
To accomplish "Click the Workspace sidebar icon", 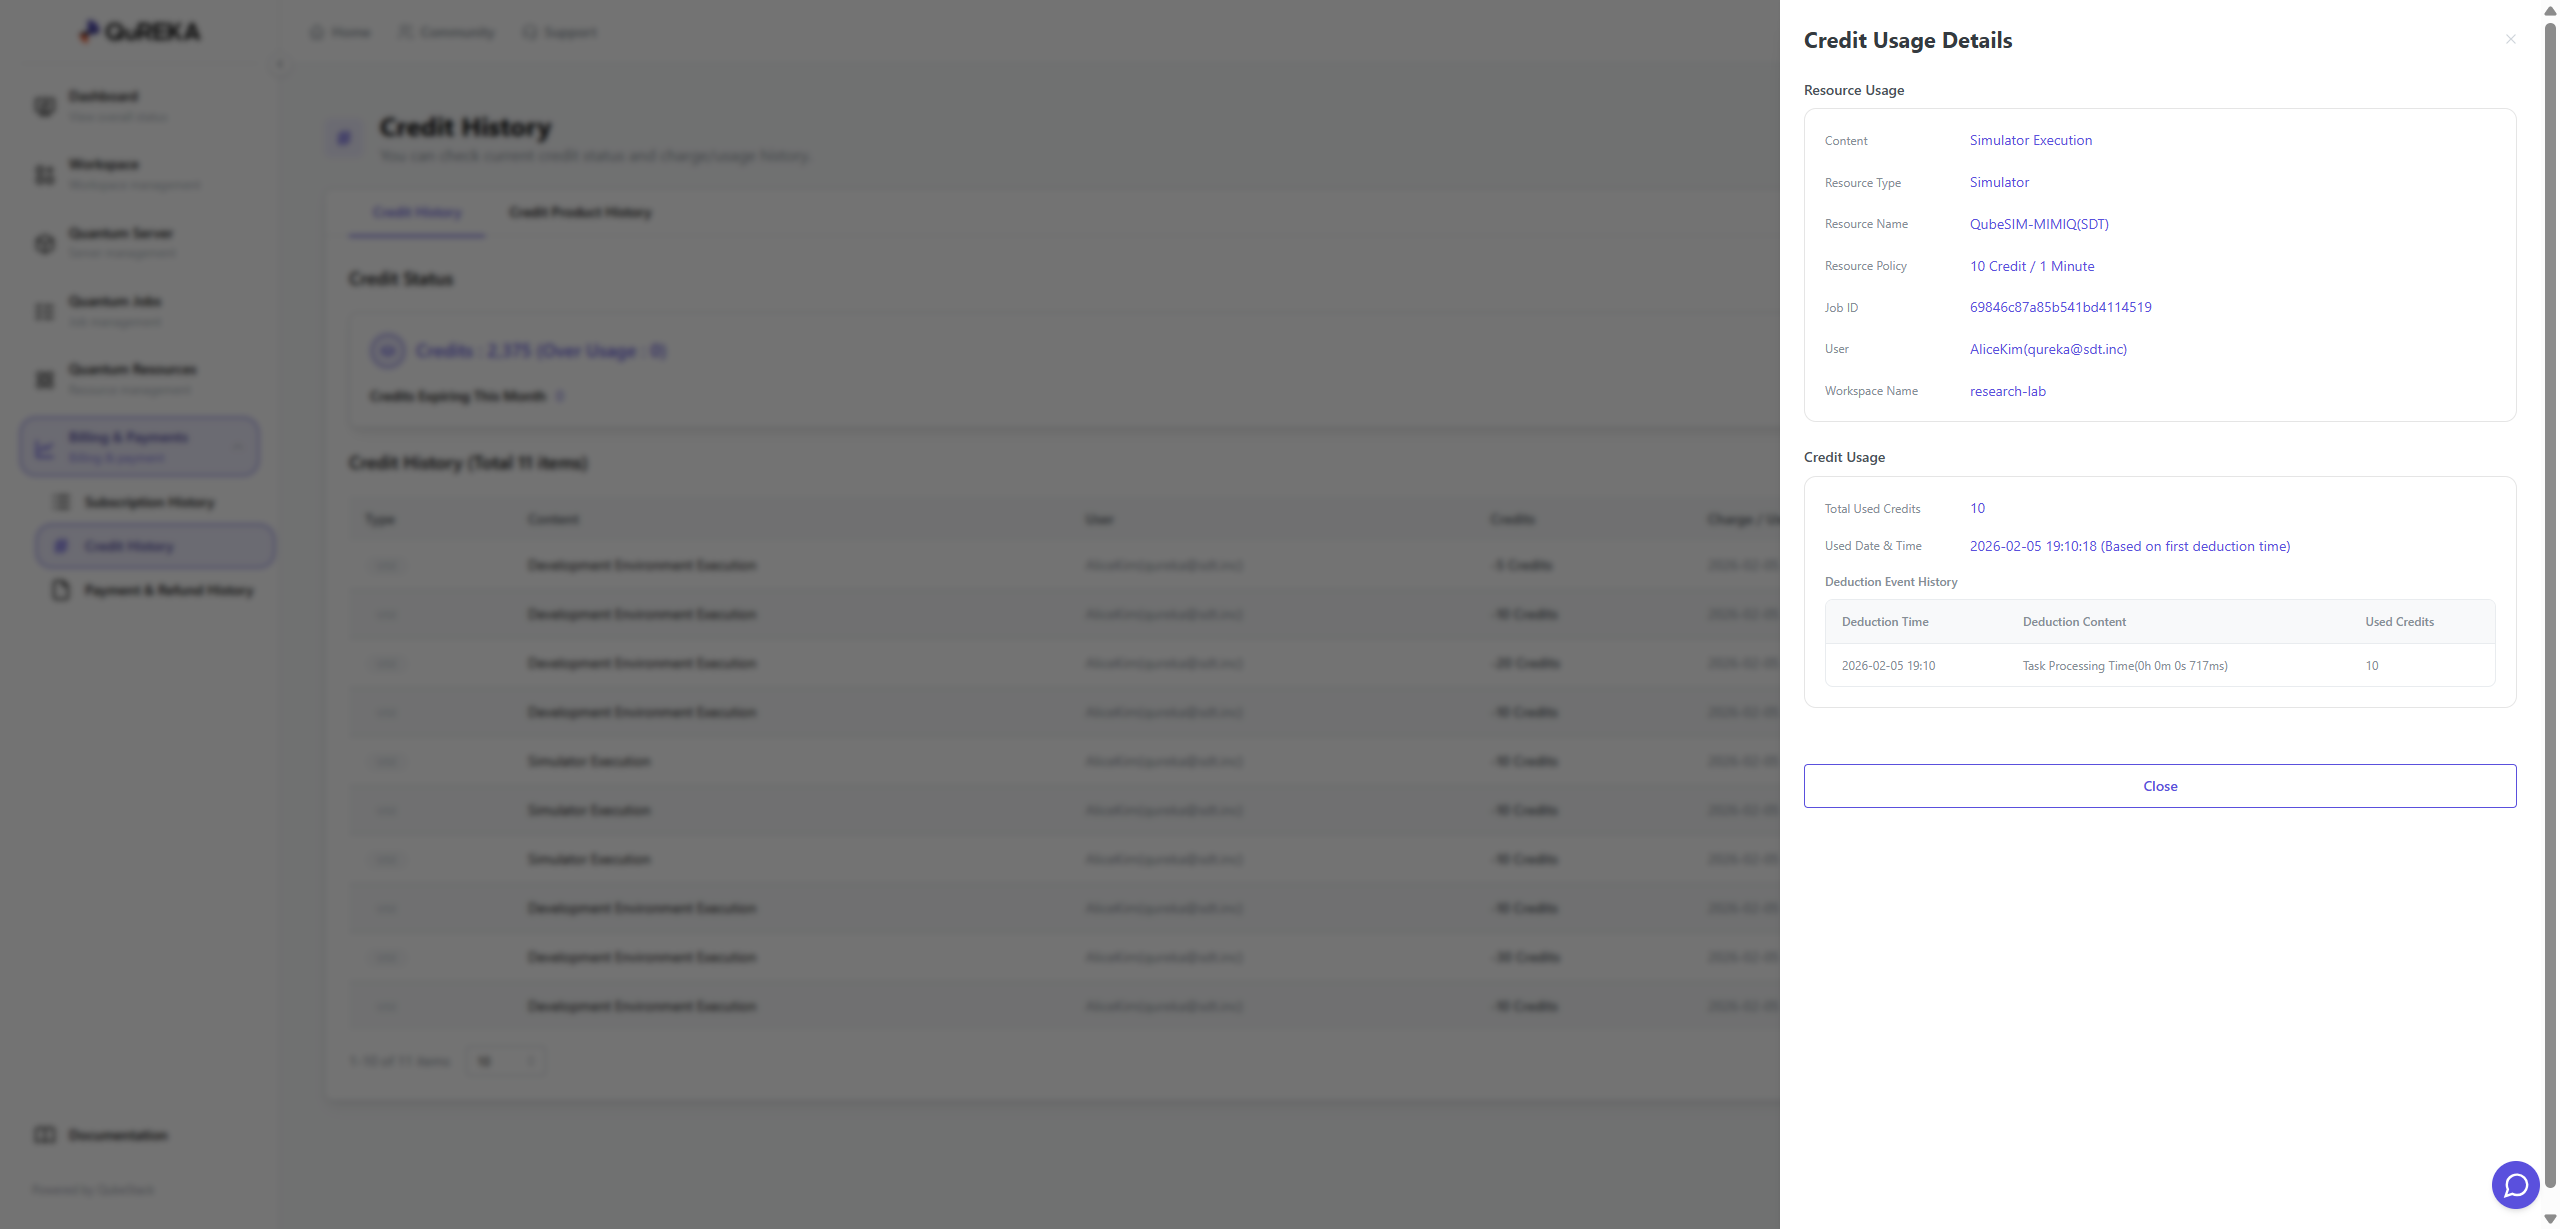I will [x=45, y=175].
